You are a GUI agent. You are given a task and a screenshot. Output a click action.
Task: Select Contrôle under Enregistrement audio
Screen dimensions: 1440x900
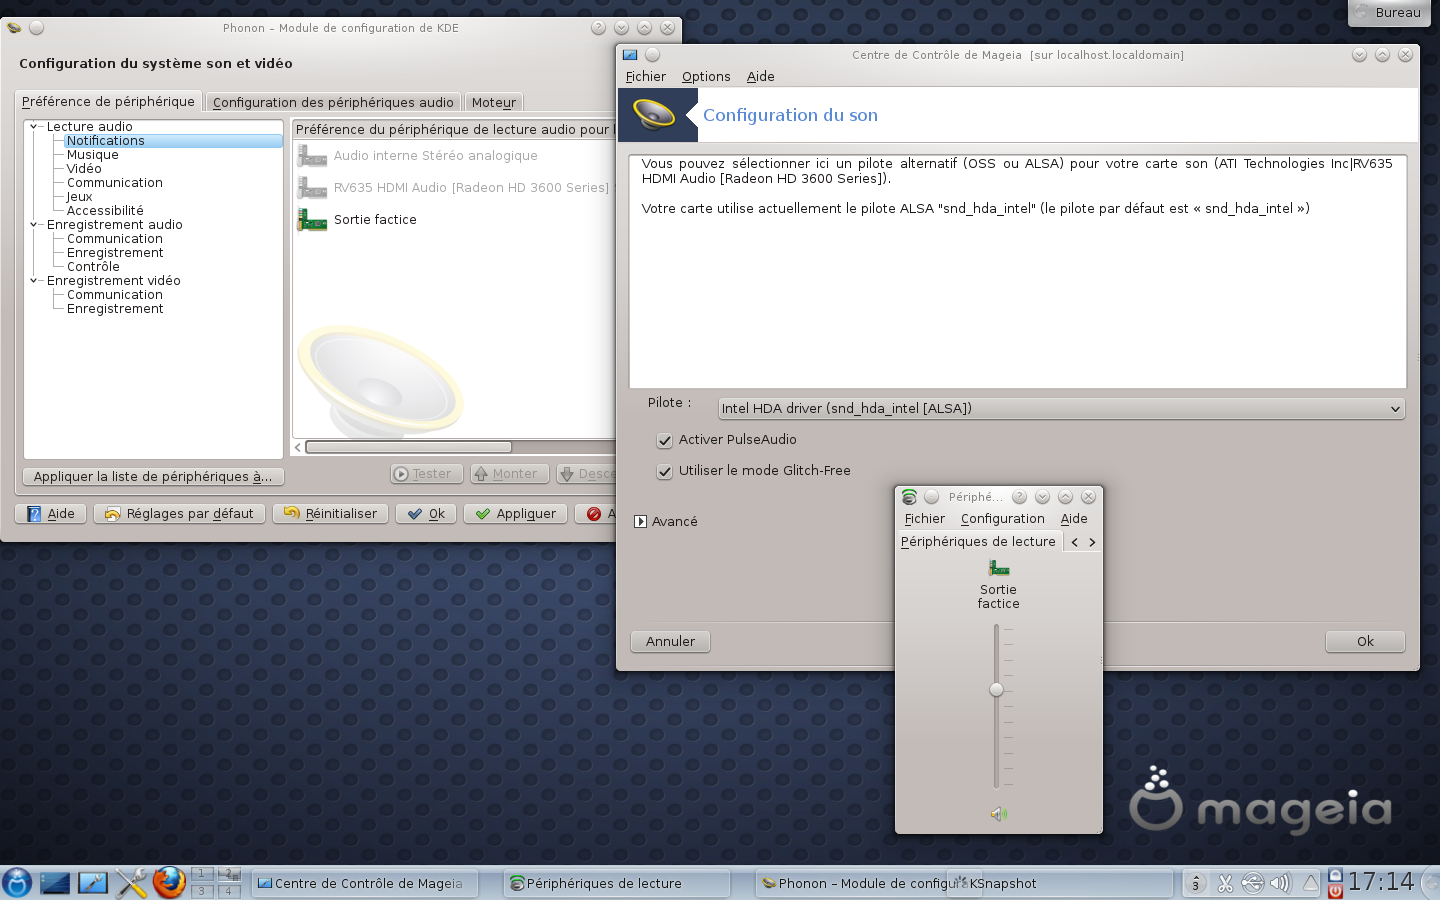pos(93,267)
